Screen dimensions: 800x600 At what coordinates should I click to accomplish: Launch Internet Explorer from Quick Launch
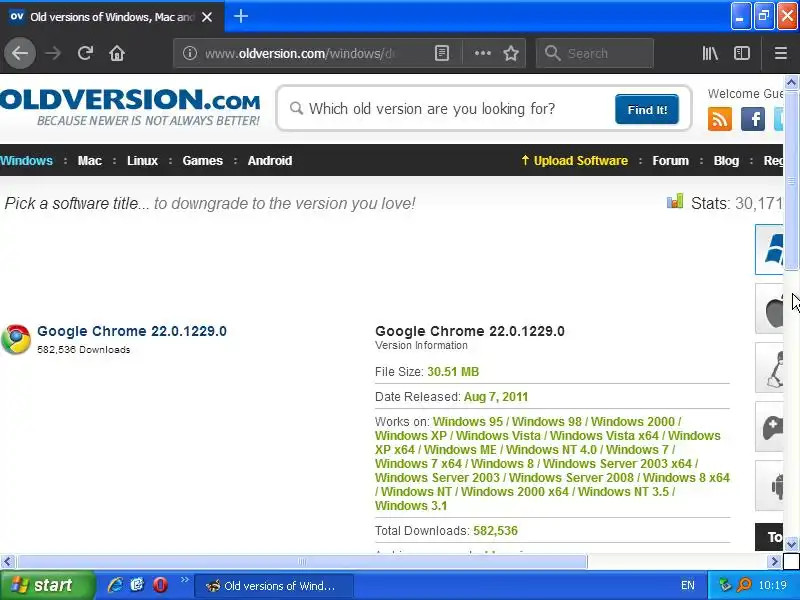(115, 585)
